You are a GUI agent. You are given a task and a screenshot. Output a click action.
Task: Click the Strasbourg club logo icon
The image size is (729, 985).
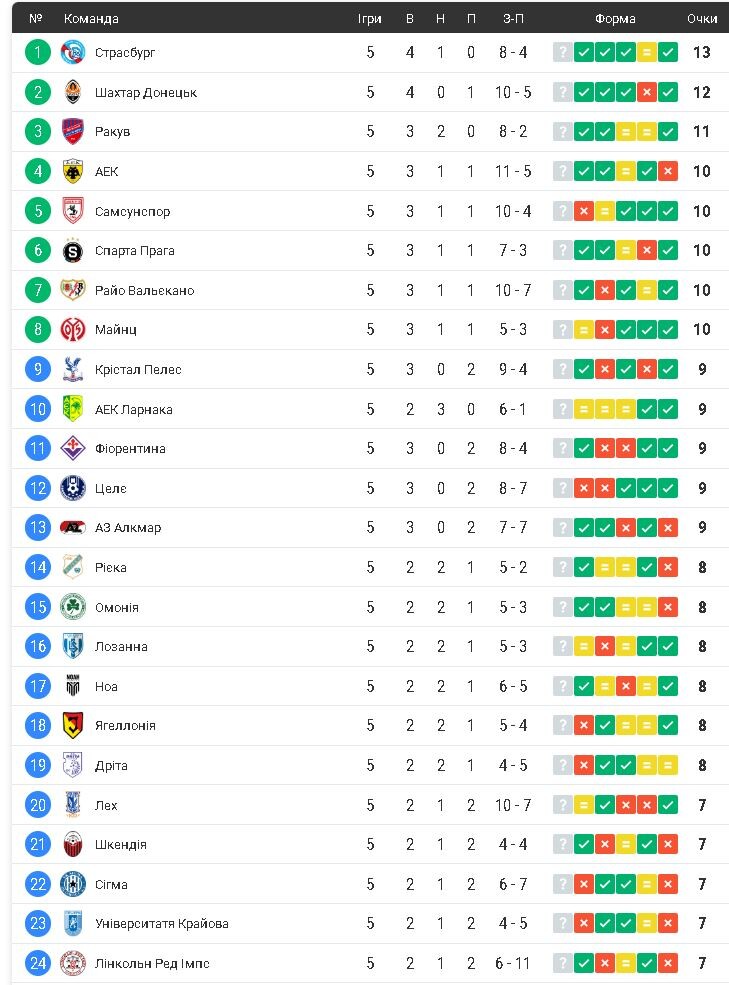(x=73, y=53)
